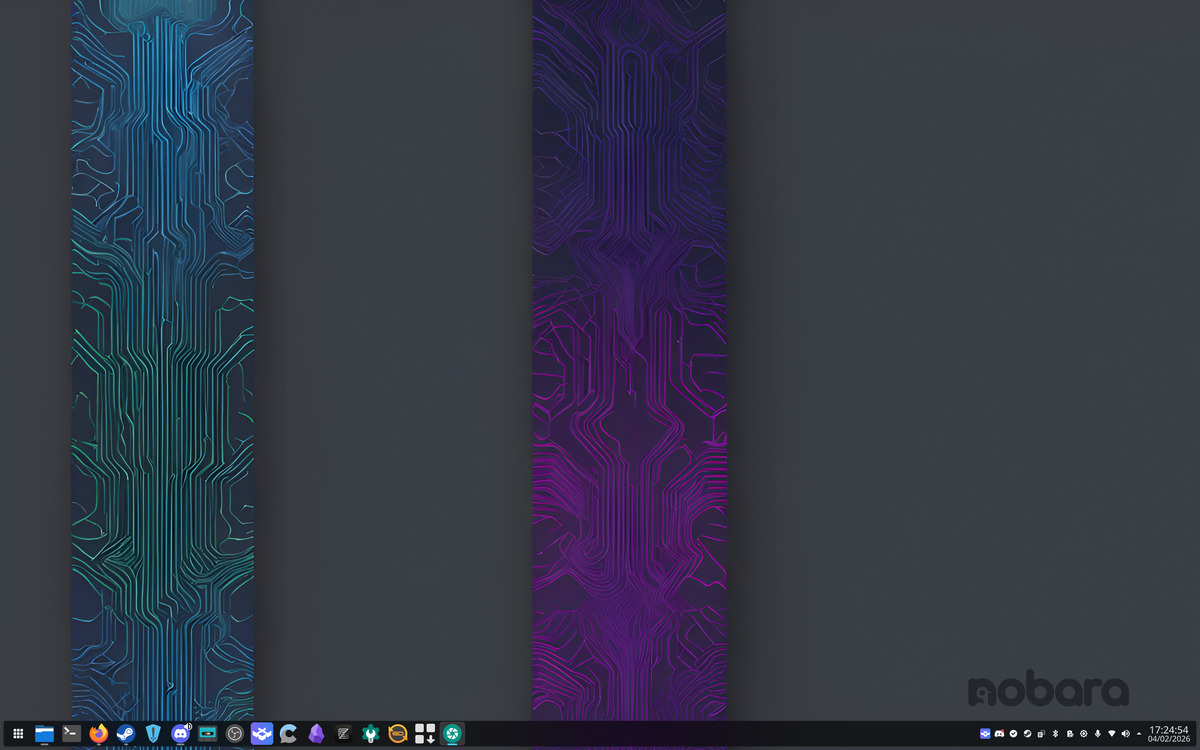
Task: Open the application launcher grid menu
Action: point(18,733)
